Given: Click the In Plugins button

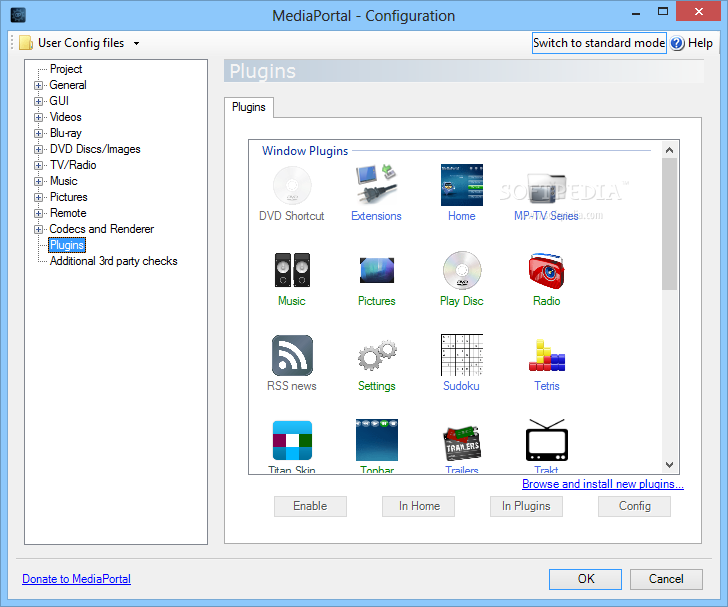Looking at the screenshot, I should pos(526,506).
